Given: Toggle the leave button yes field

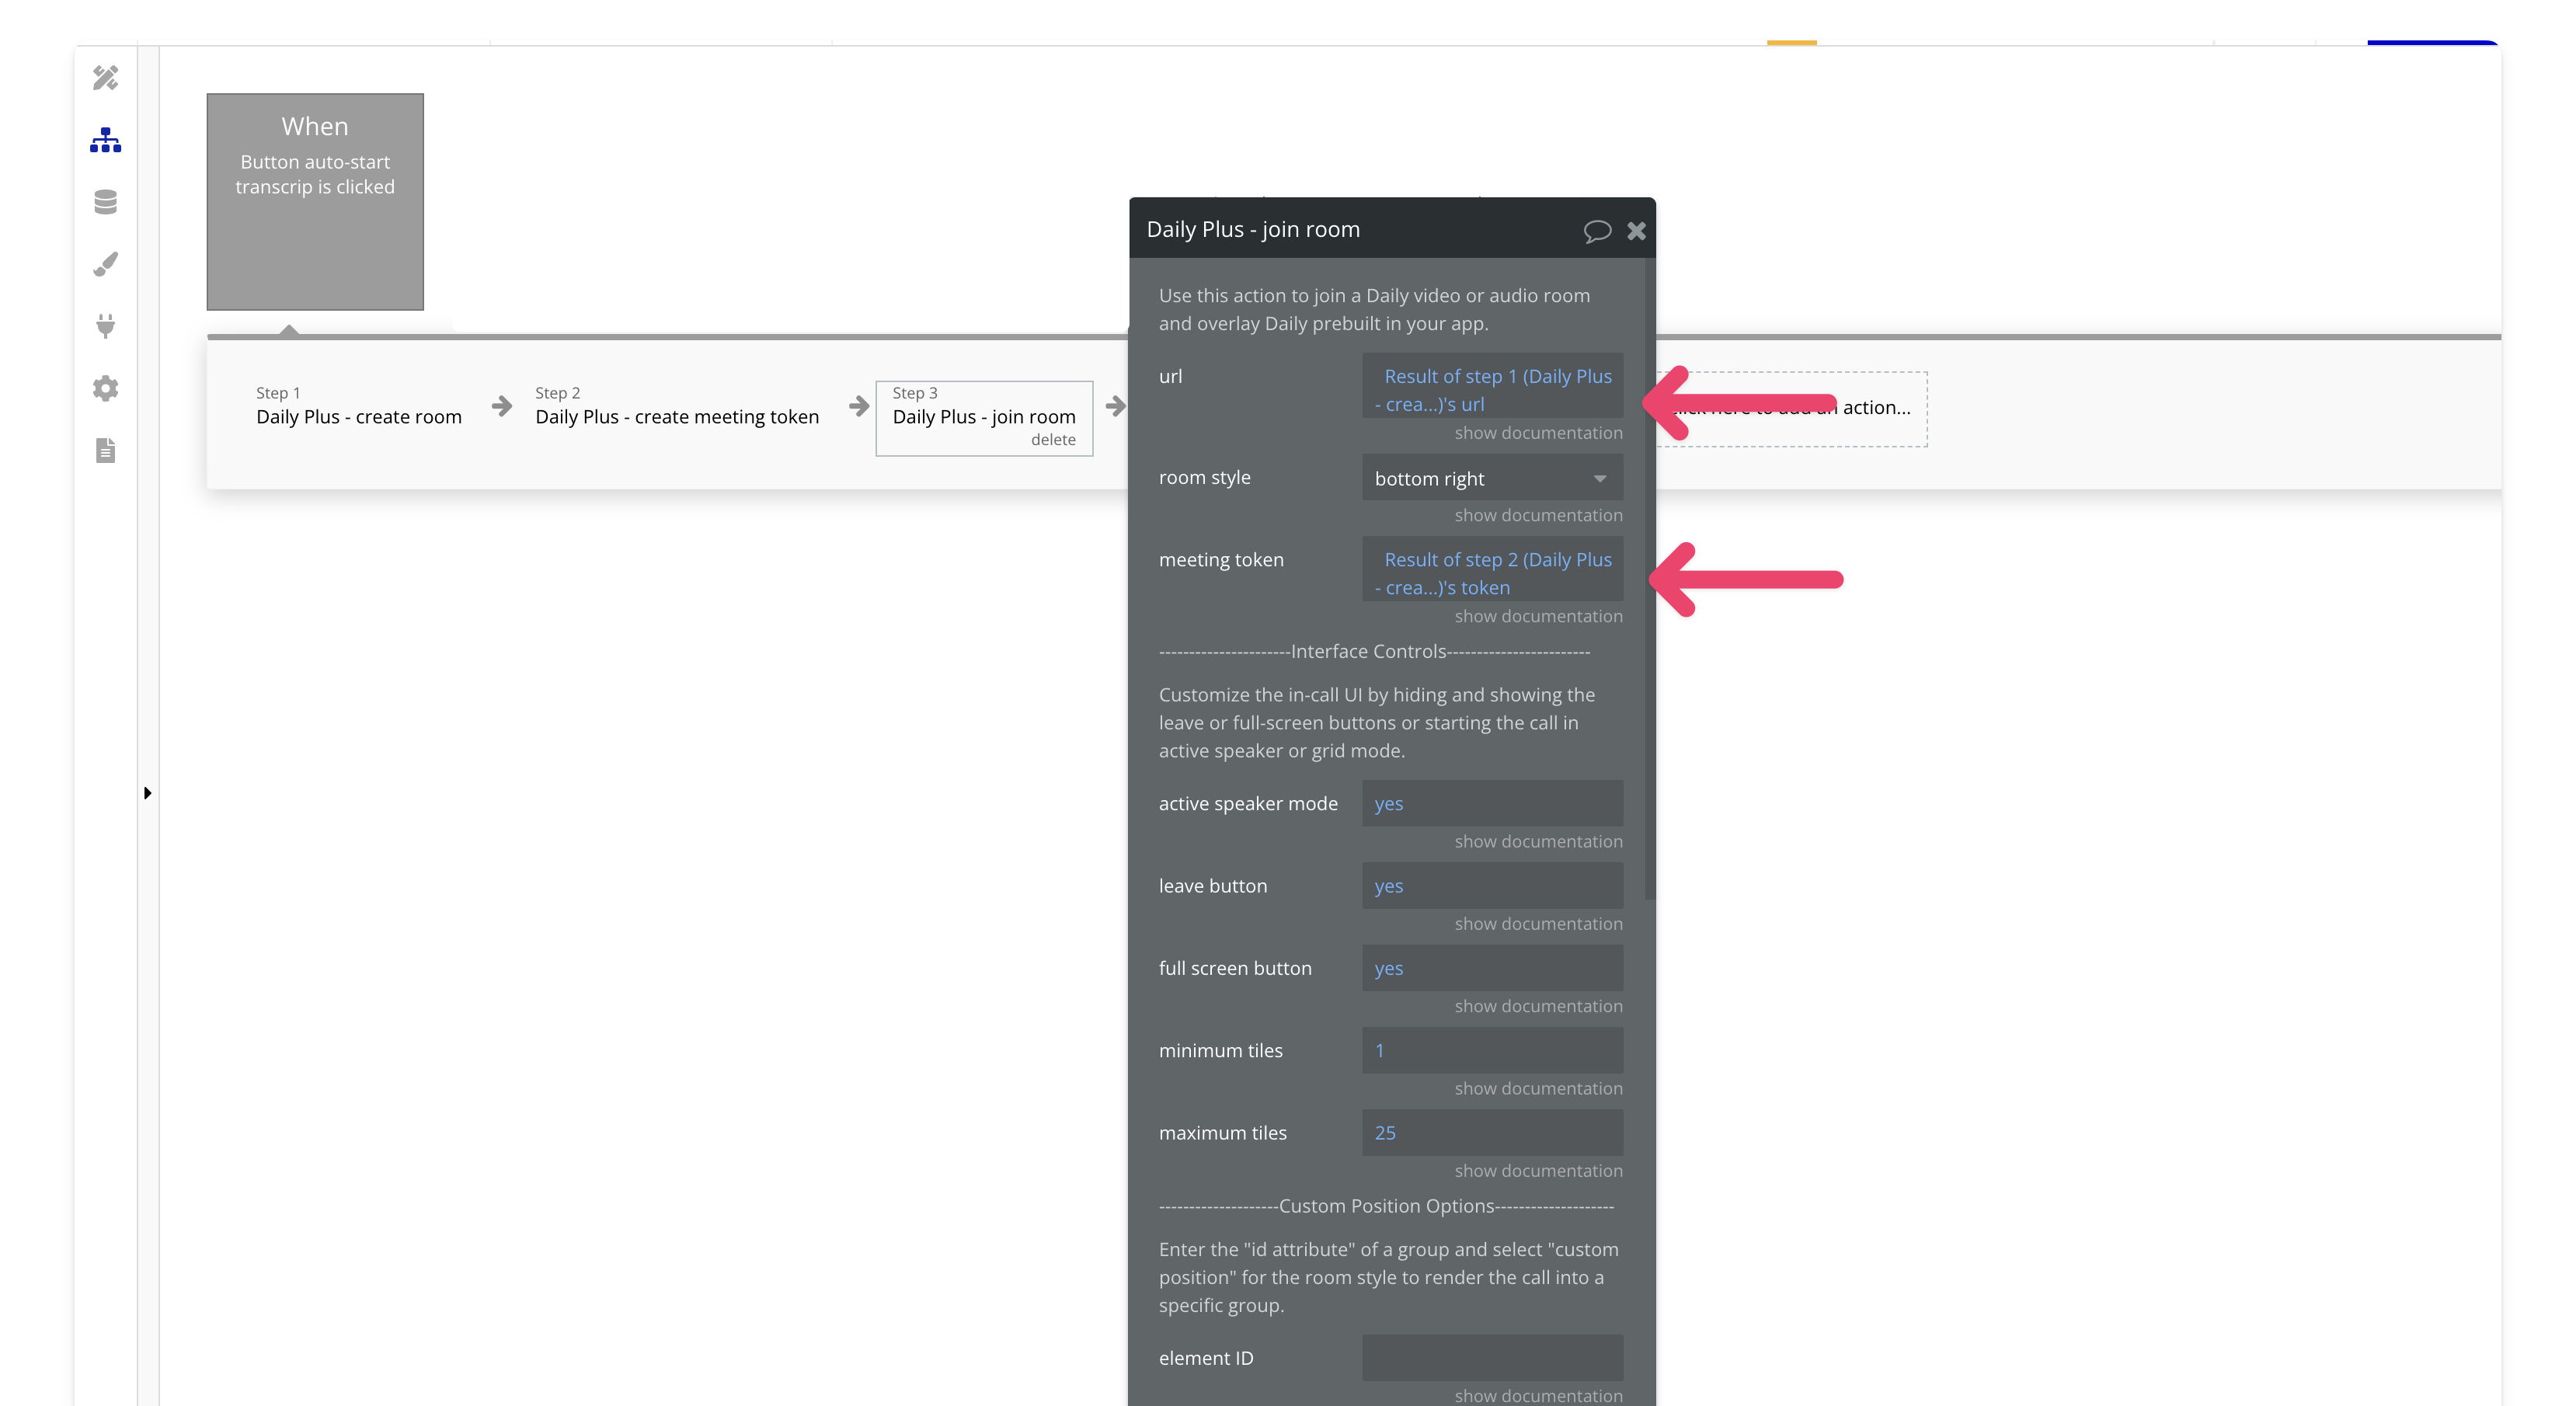Looking at the screenshot, I should (x=1492, y=886).
